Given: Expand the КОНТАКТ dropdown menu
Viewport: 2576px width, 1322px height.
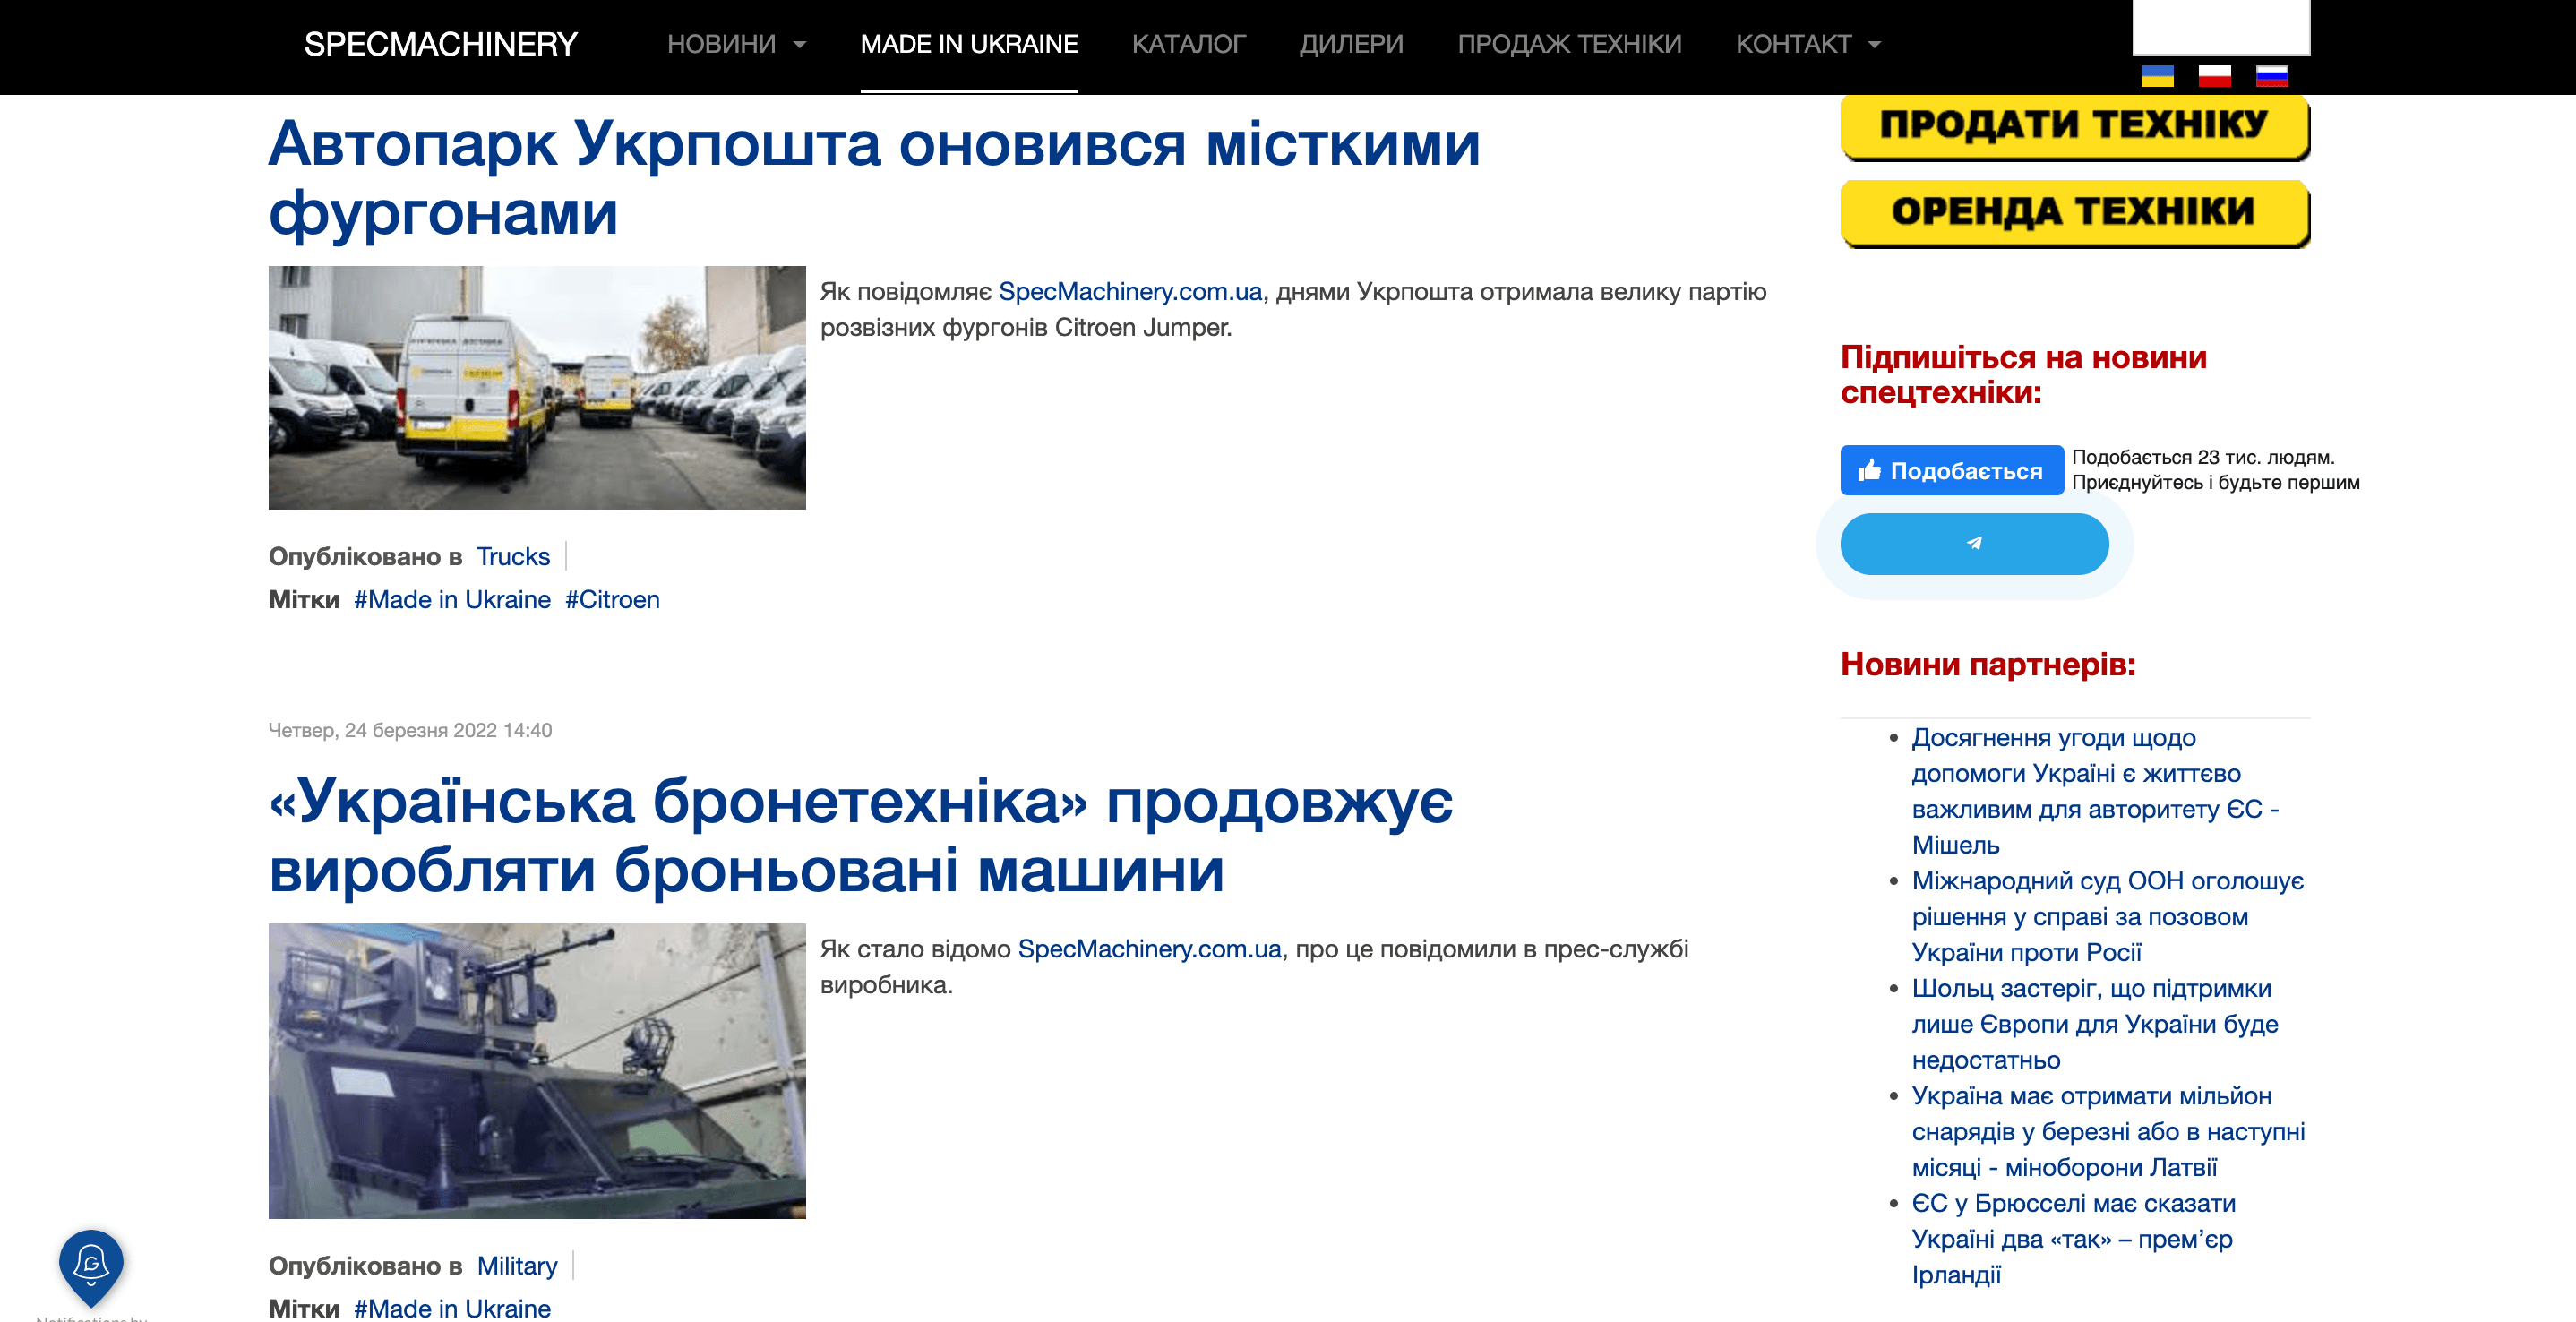Looking at the screenshot, I should click(x=1808, y=44).
